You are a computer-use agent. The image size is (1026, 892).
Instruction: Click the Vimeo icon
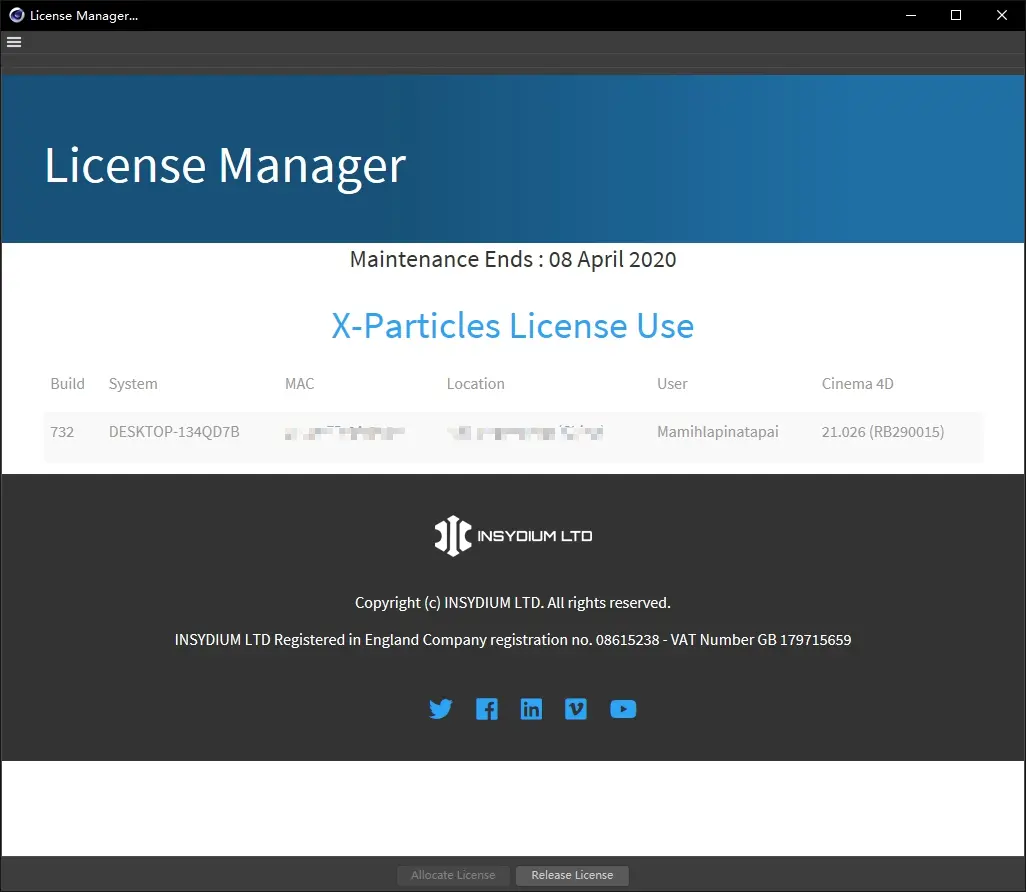click(x=576, y=709)
